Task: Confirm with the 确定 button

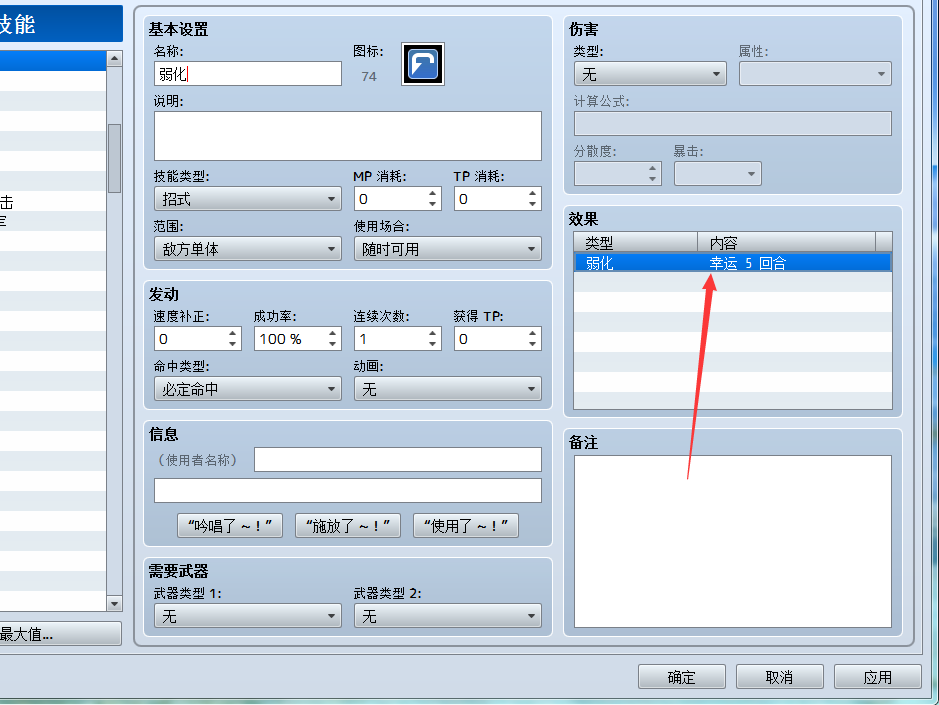Action: (x=681, y=677)
